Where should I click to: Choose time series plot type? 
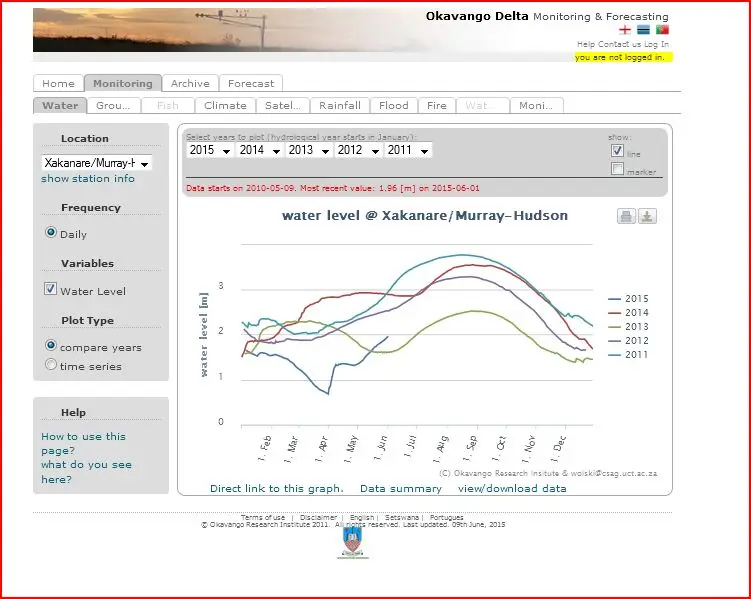[51, 364]
